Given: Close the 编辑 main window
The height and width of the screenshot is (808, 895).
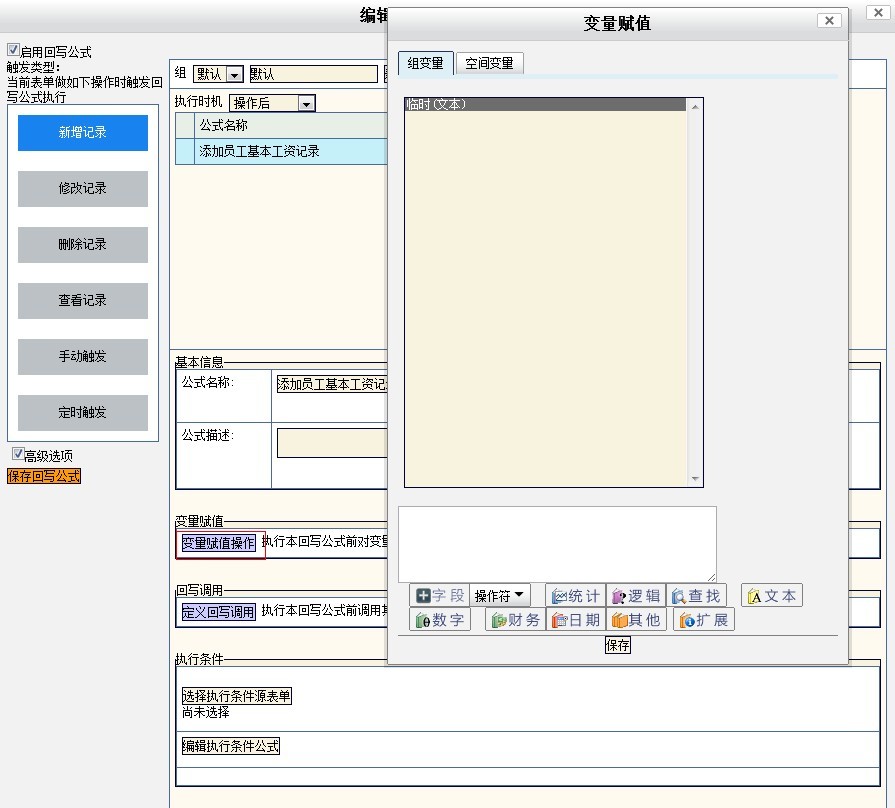Looking at the screenshot, I should (x=878, y=13).
